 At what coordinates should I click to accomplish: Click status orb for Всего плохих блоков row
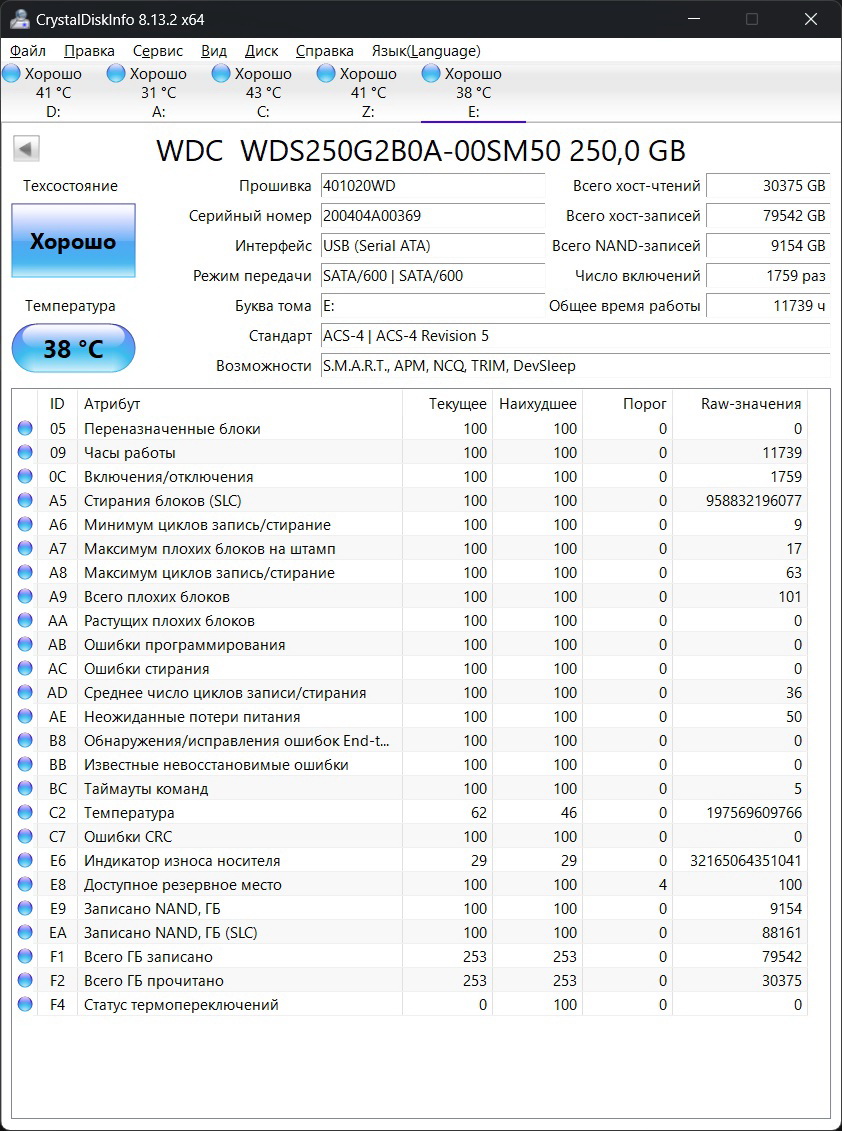click(x=25, y=597)
